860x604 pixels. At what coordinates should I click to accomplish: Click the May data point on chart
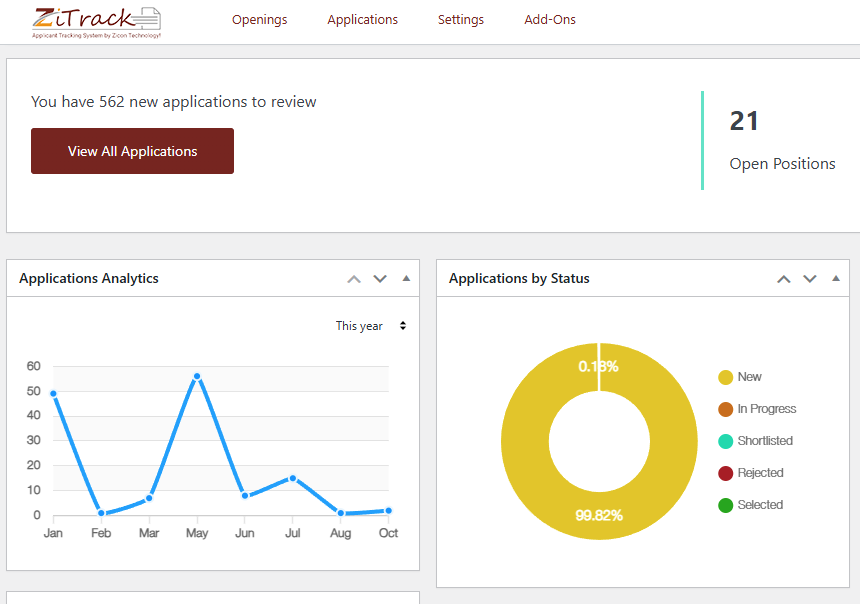coord(197,376)
